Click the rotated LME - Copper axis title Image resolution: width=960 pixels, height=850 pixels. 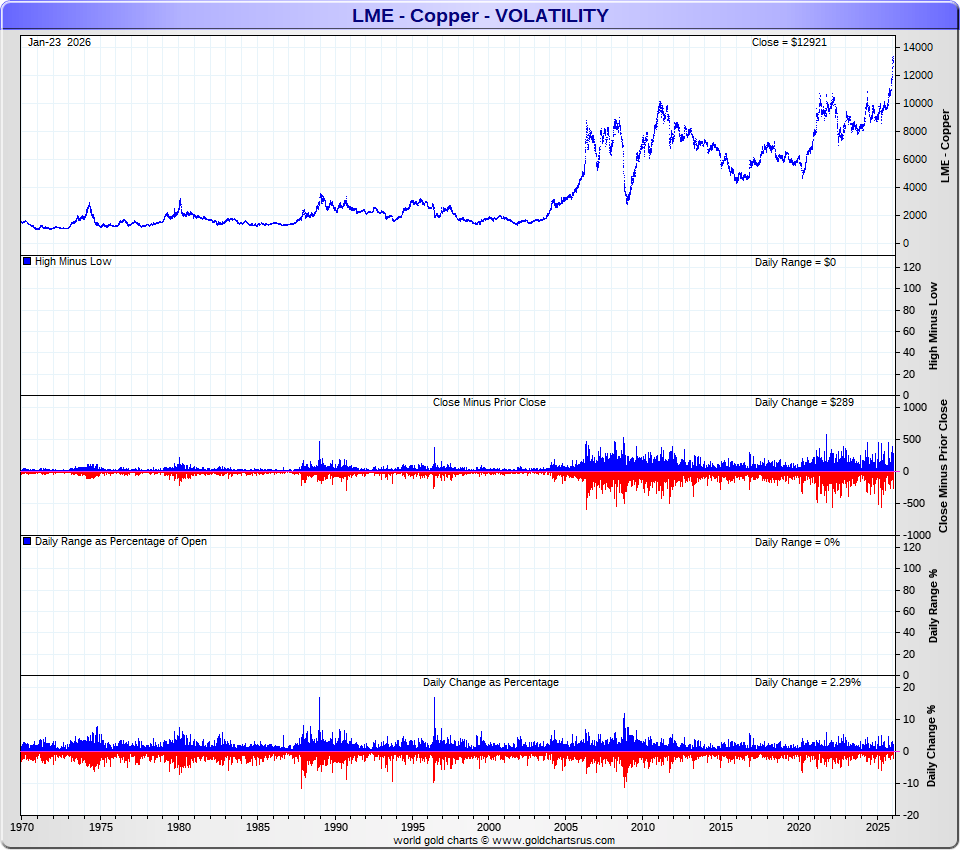[946, 145]
